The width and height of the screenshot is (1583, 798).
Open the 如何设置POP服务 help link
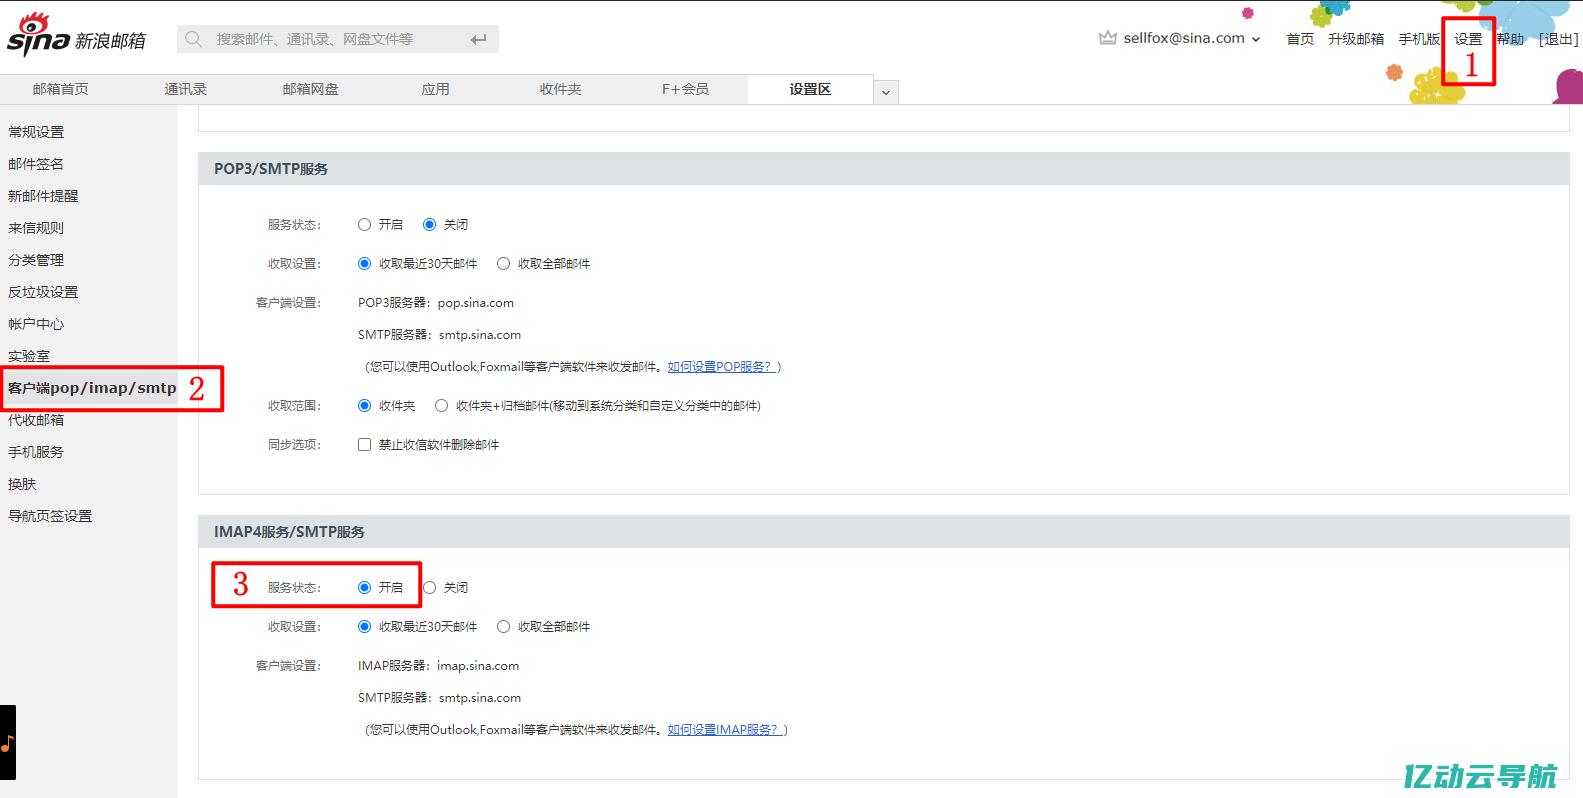tap(721, 367)
